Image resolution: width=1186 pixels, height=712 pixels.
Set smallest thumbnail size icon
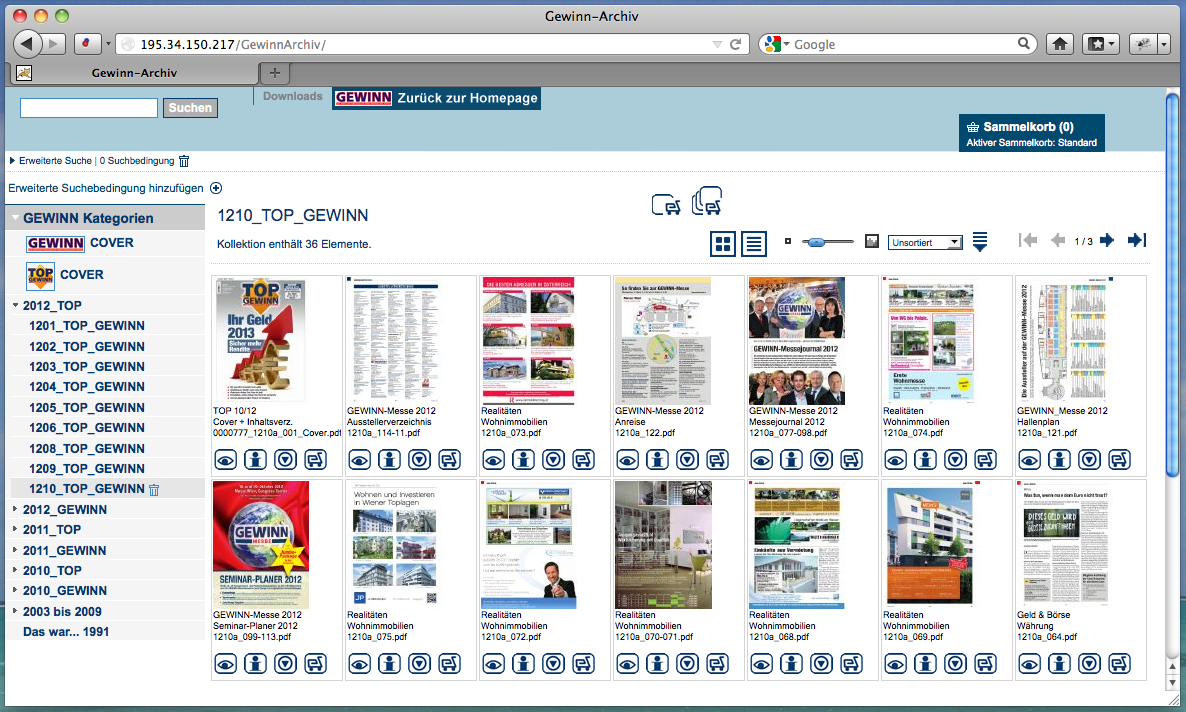787,241
